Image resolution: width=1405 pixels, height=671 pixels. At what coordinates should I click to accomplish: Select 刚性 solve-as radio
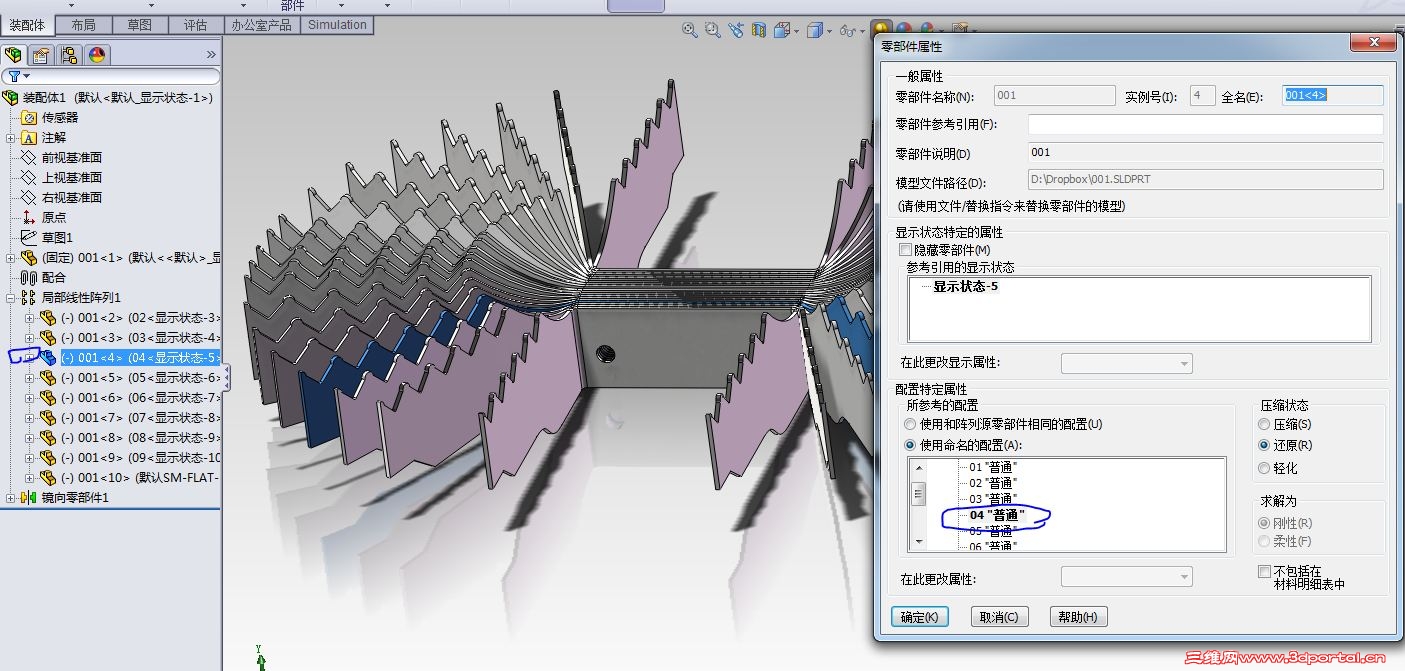(1265, 523)
